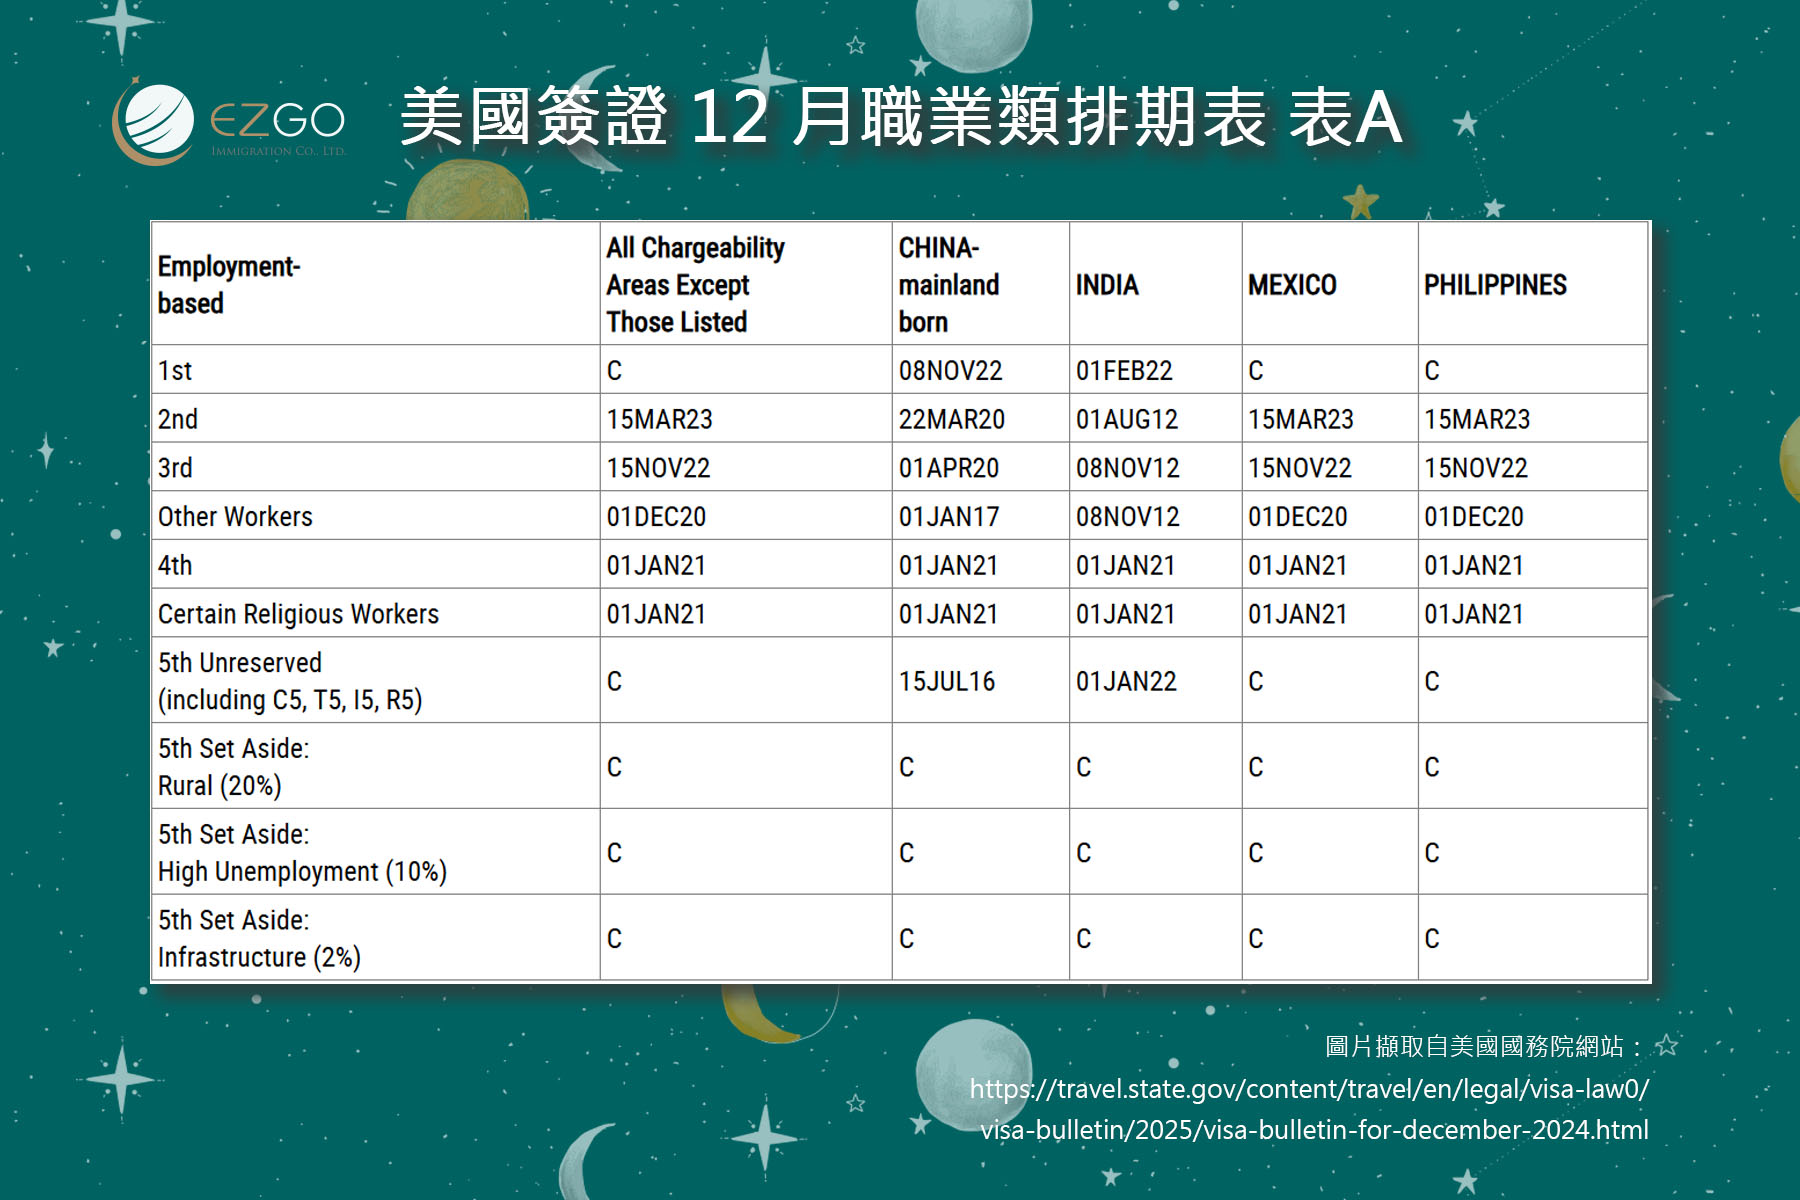
Task: Click the 22MAR20 date cell
Action: (x=951, y=420)
